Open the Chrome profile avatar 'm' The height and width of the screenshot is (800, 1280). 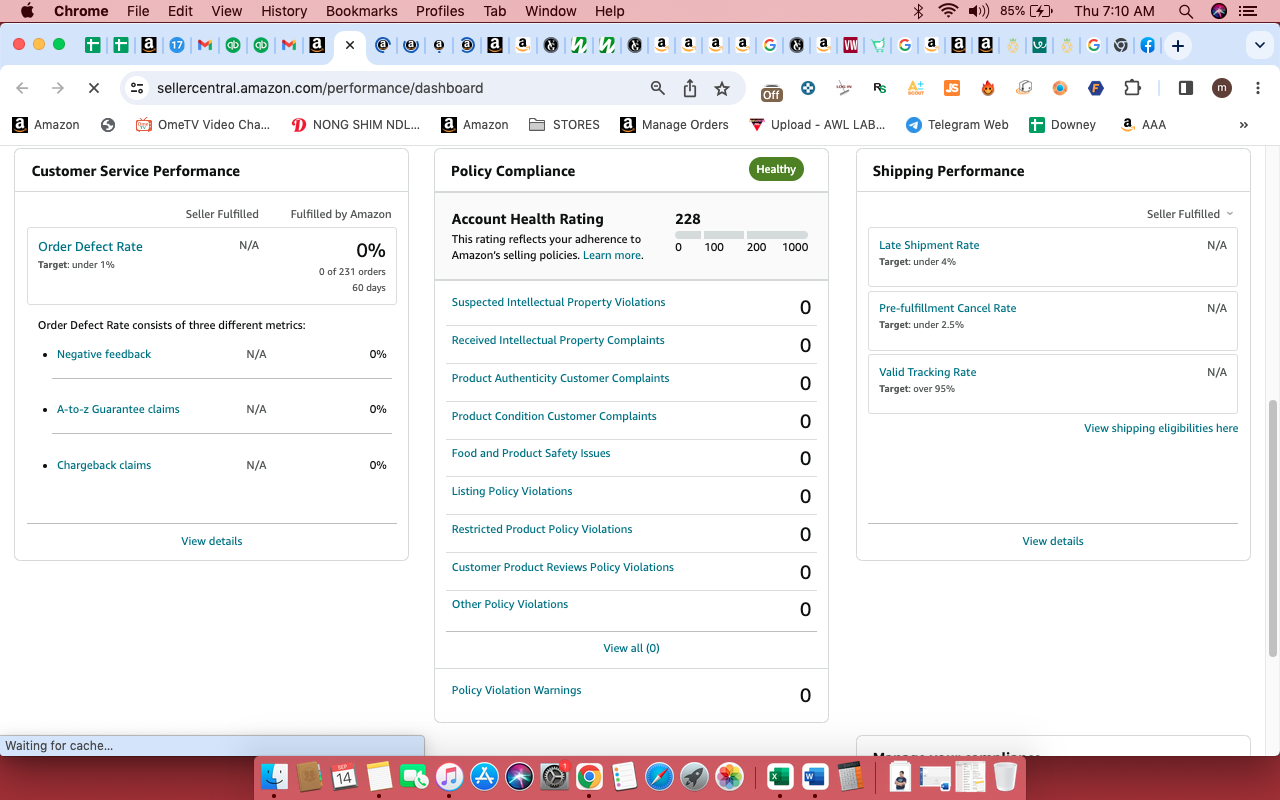tap(1222, 88)
